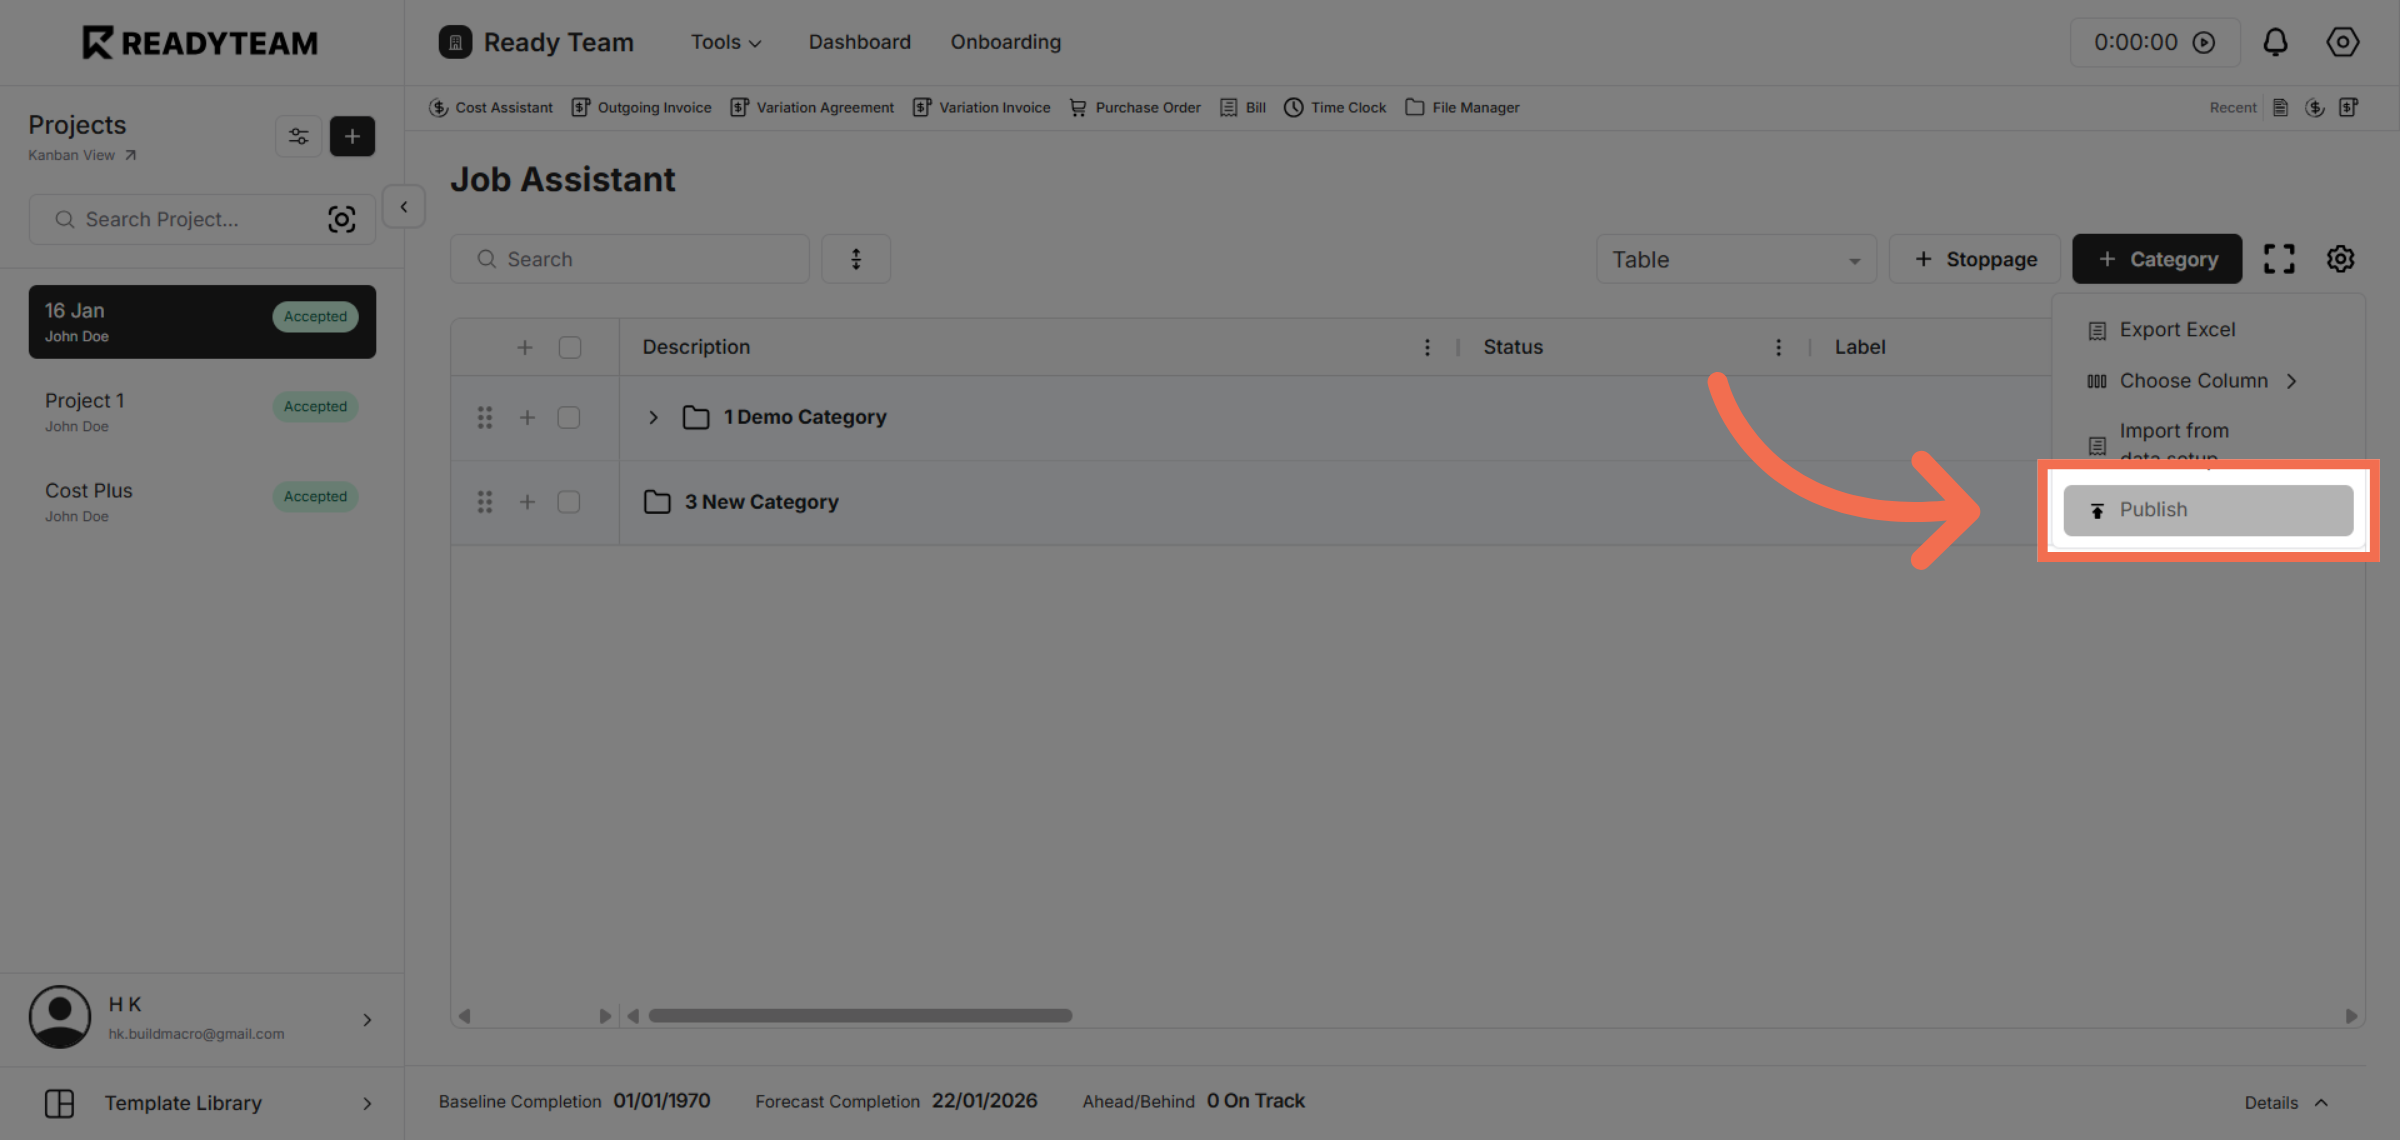Add a new Category
The width and height of the screenshot is (2400, 1140).
(x=2157, y=258)
